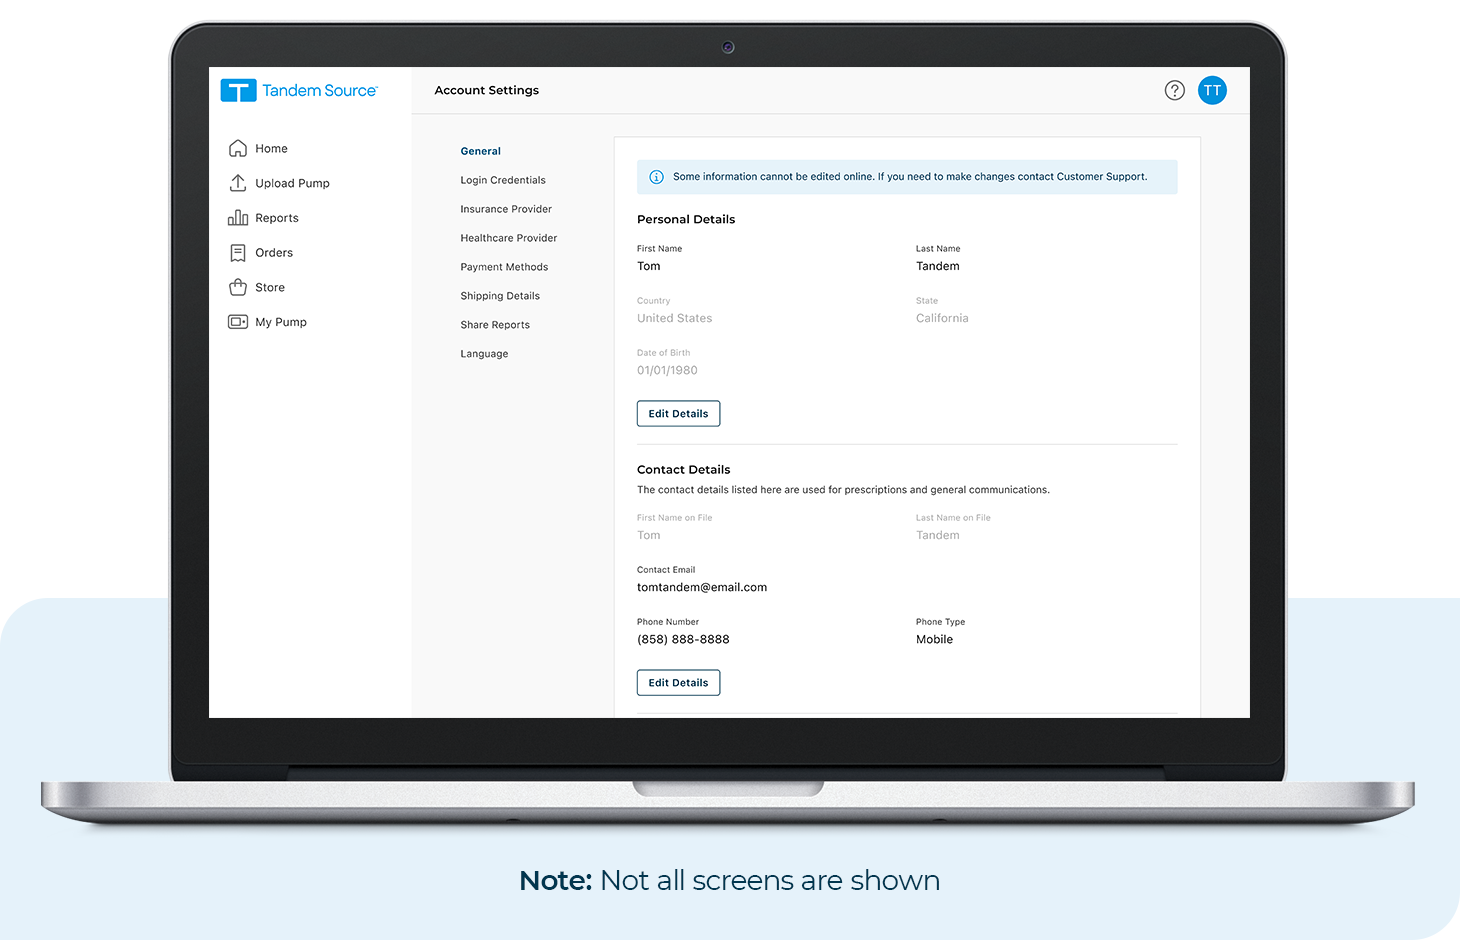The image size is (1460, 940).
Task: Click the Store bag icon
Action: pos(239,287)
